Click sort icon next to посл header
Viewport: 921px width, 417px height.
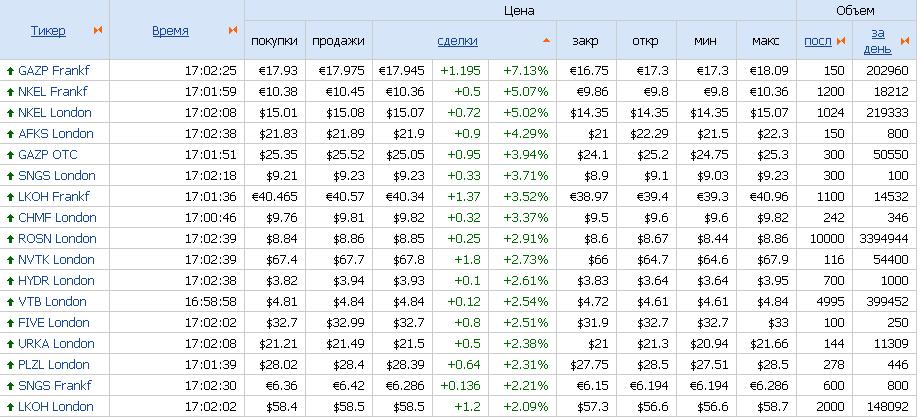click(x=840, y=41)
